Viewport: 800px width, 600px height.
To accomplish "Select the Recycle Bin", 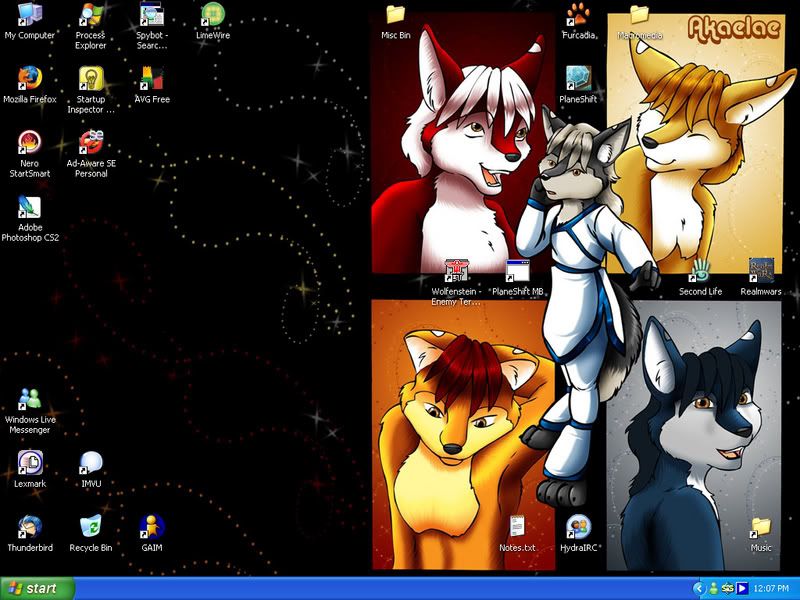I will [91, 534].
